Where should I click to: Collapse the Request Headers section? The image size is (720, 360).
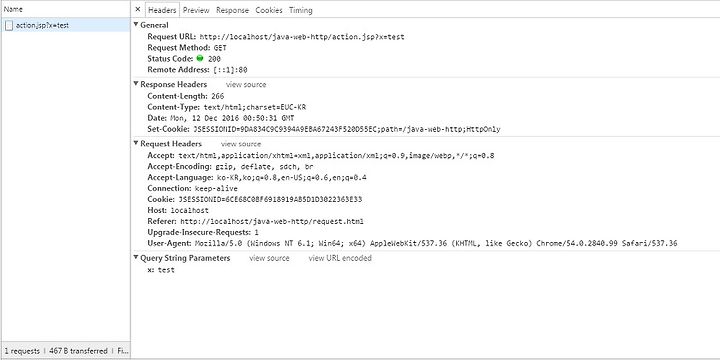coord(136,143)
